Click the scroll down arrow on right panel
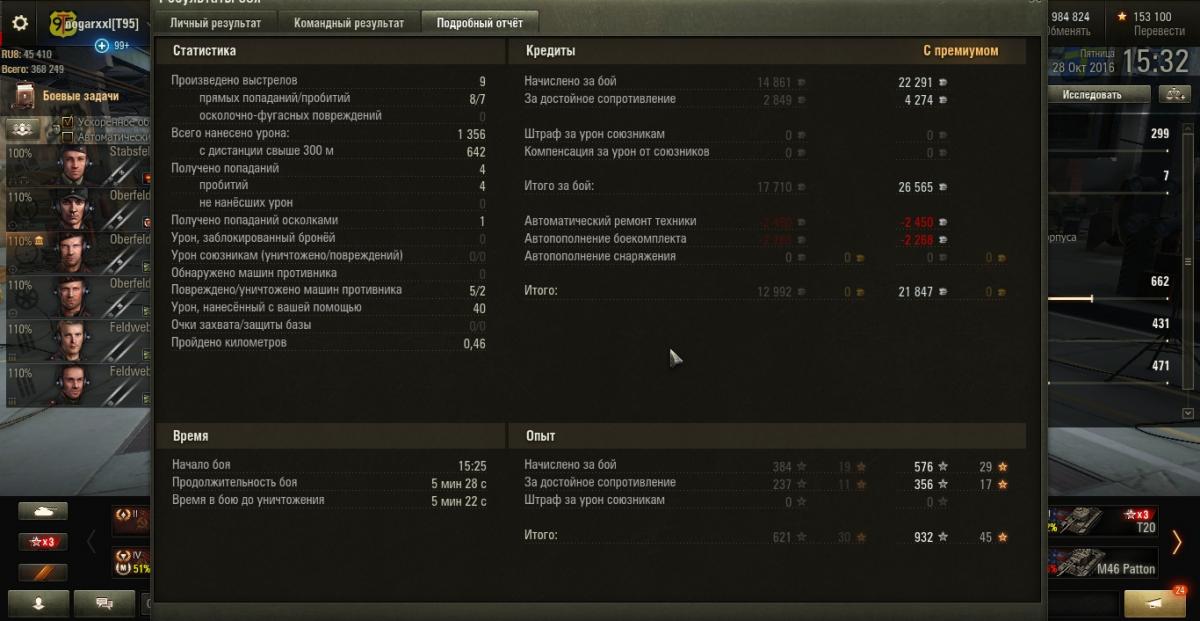This screenshot has height=621, width=1200. click(1188, 413)
